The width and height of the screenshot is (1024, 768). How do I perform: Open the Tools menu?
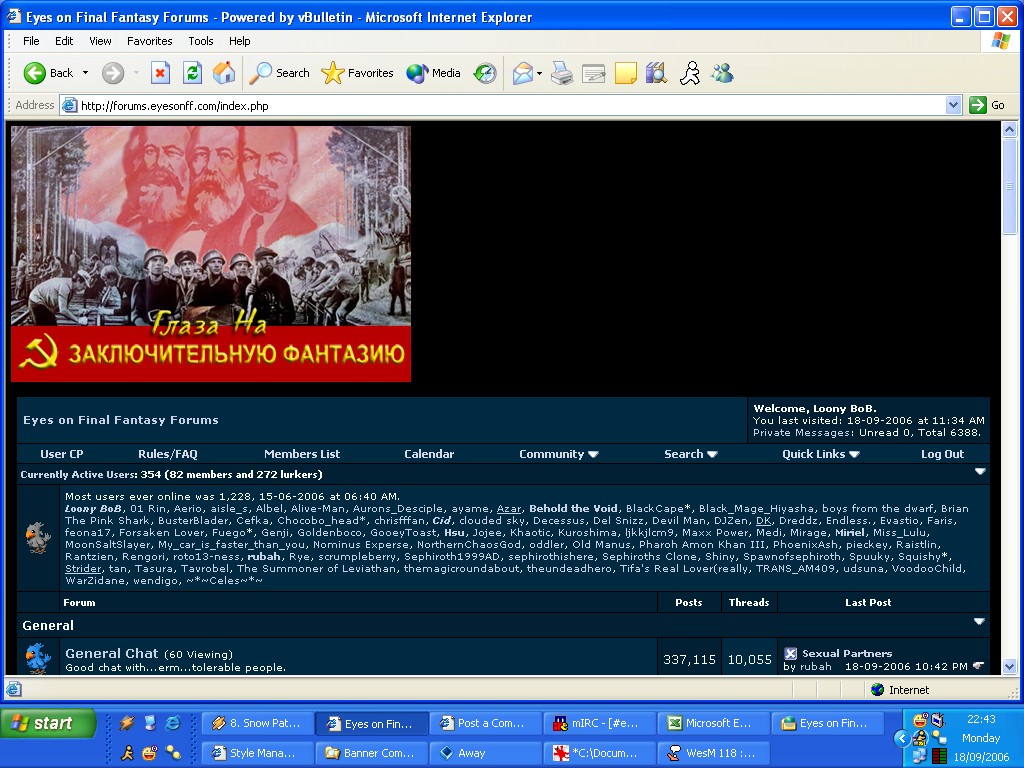200,41
